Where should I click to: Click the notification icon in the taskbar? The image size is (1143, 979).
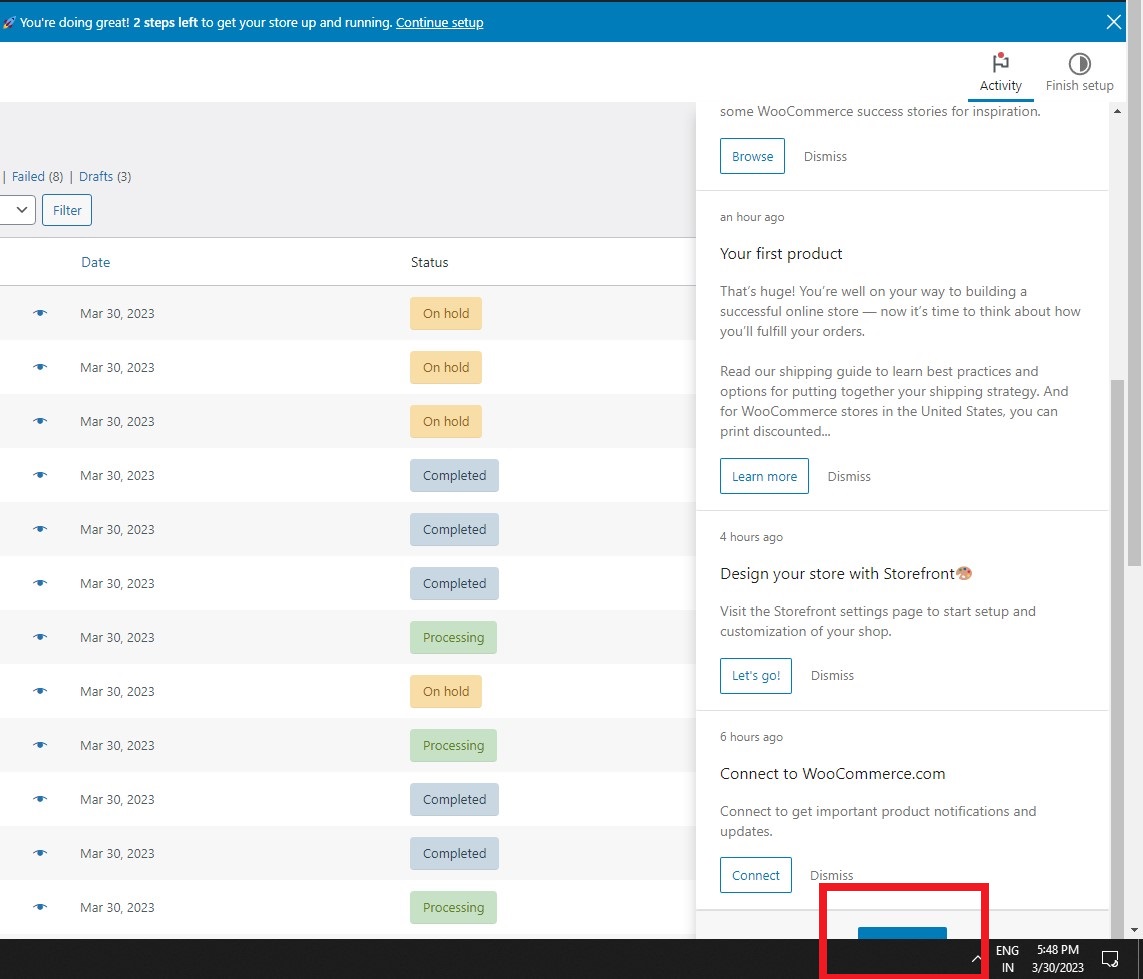point(1110,958)
